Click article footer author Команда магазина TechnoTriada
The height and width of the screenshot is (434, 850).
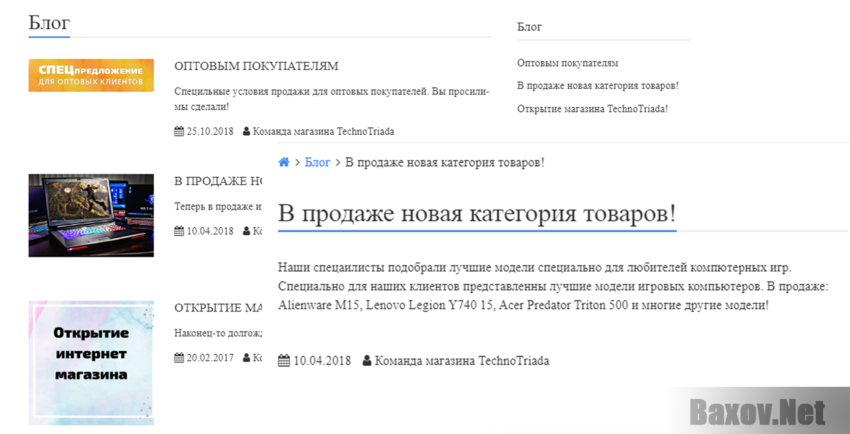[462, 360]
